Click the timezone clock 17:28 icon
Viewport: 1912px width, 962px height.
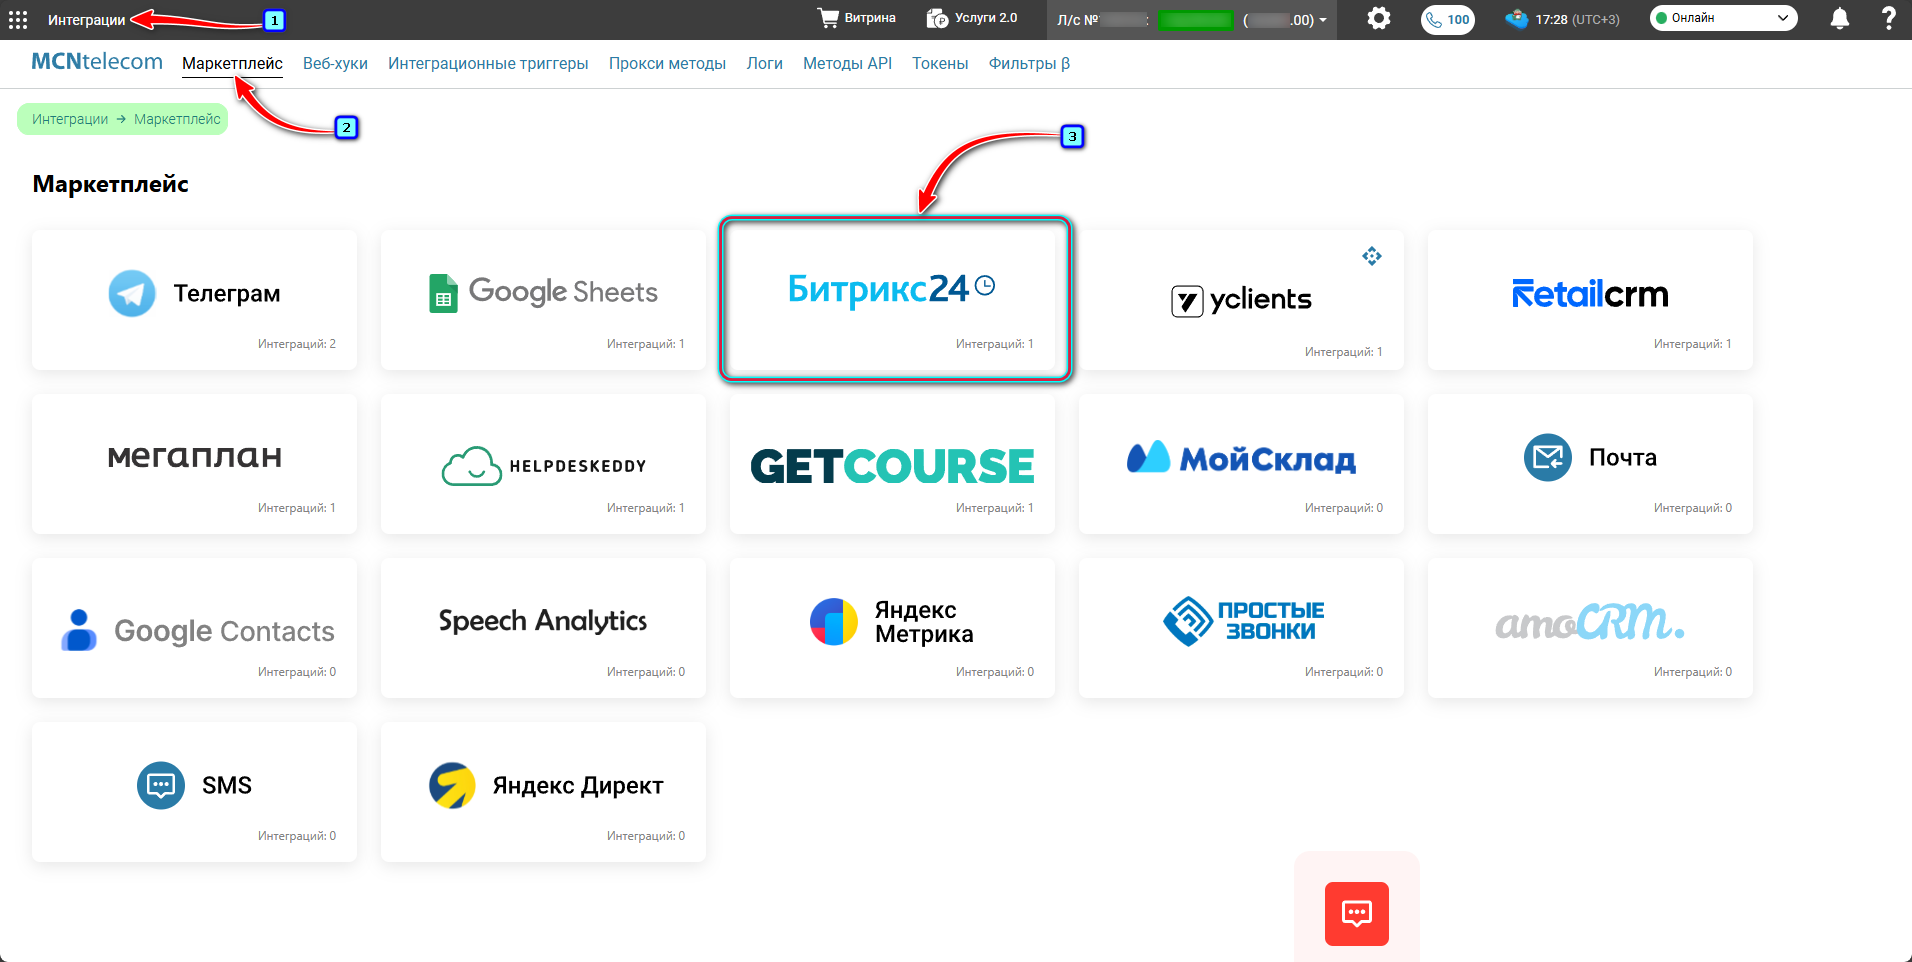point(1517,19)
